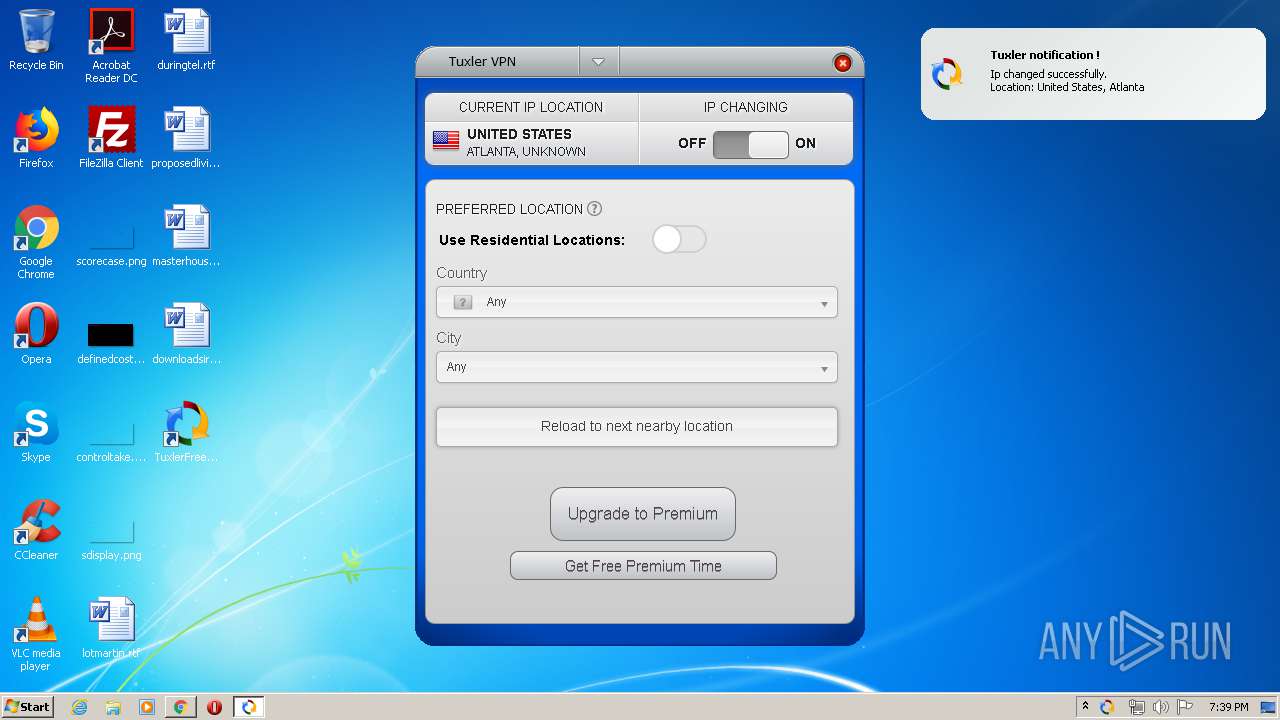This screenshot has height=720, width=1280.
Task: Click the Tuxler notification popup
Action: point(1093,74)
